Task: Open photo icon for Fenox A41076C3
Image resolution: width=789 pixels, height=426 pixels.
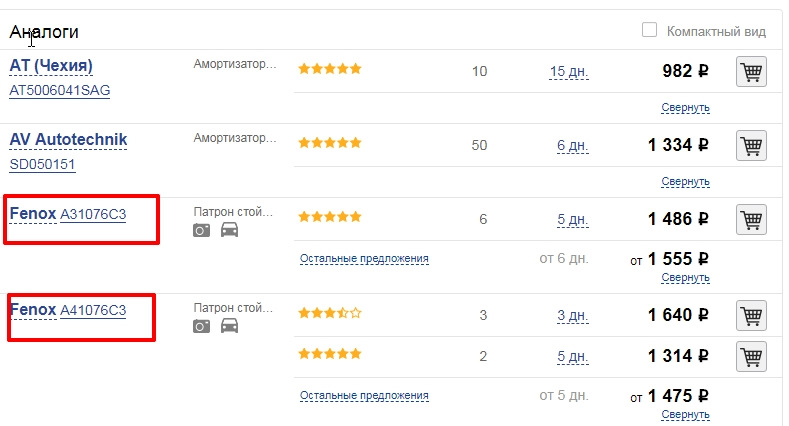Action: pos(201,326)
